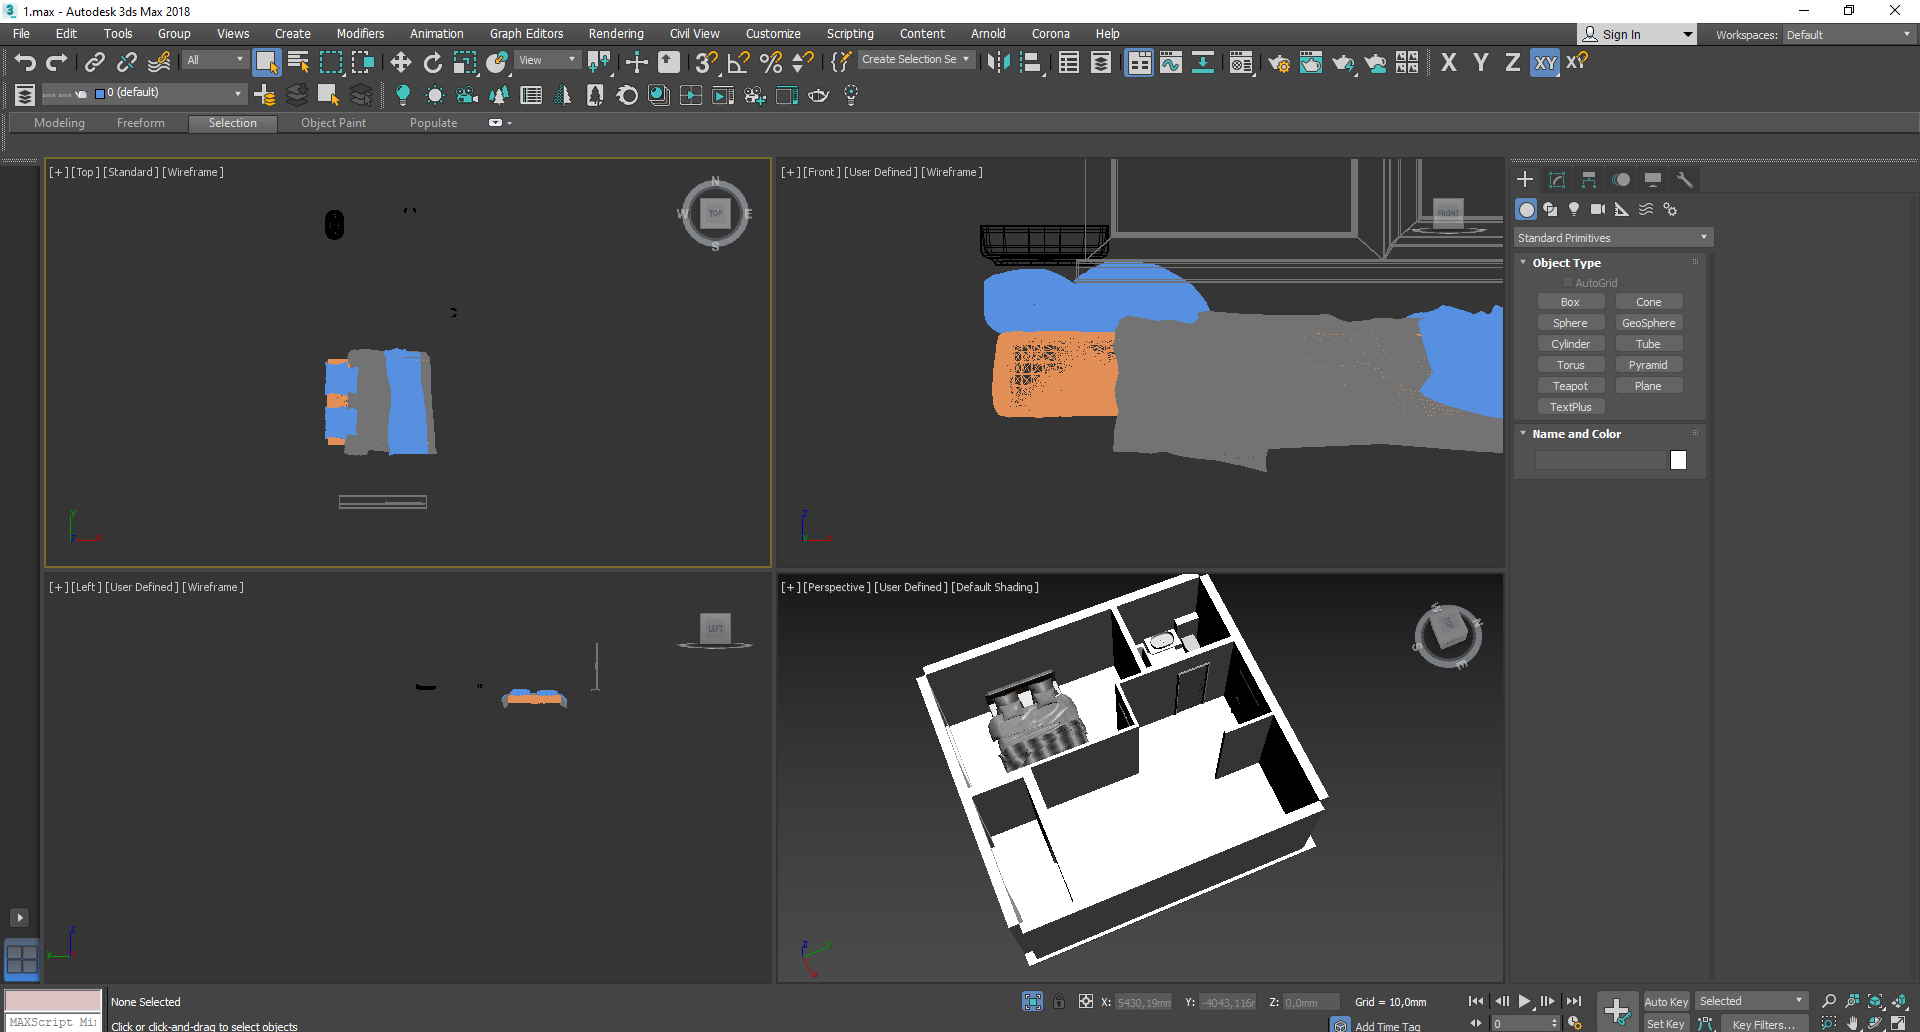Open the Mirror tool
Viewport: 1920px width, 1032px height.
(997, 63)
